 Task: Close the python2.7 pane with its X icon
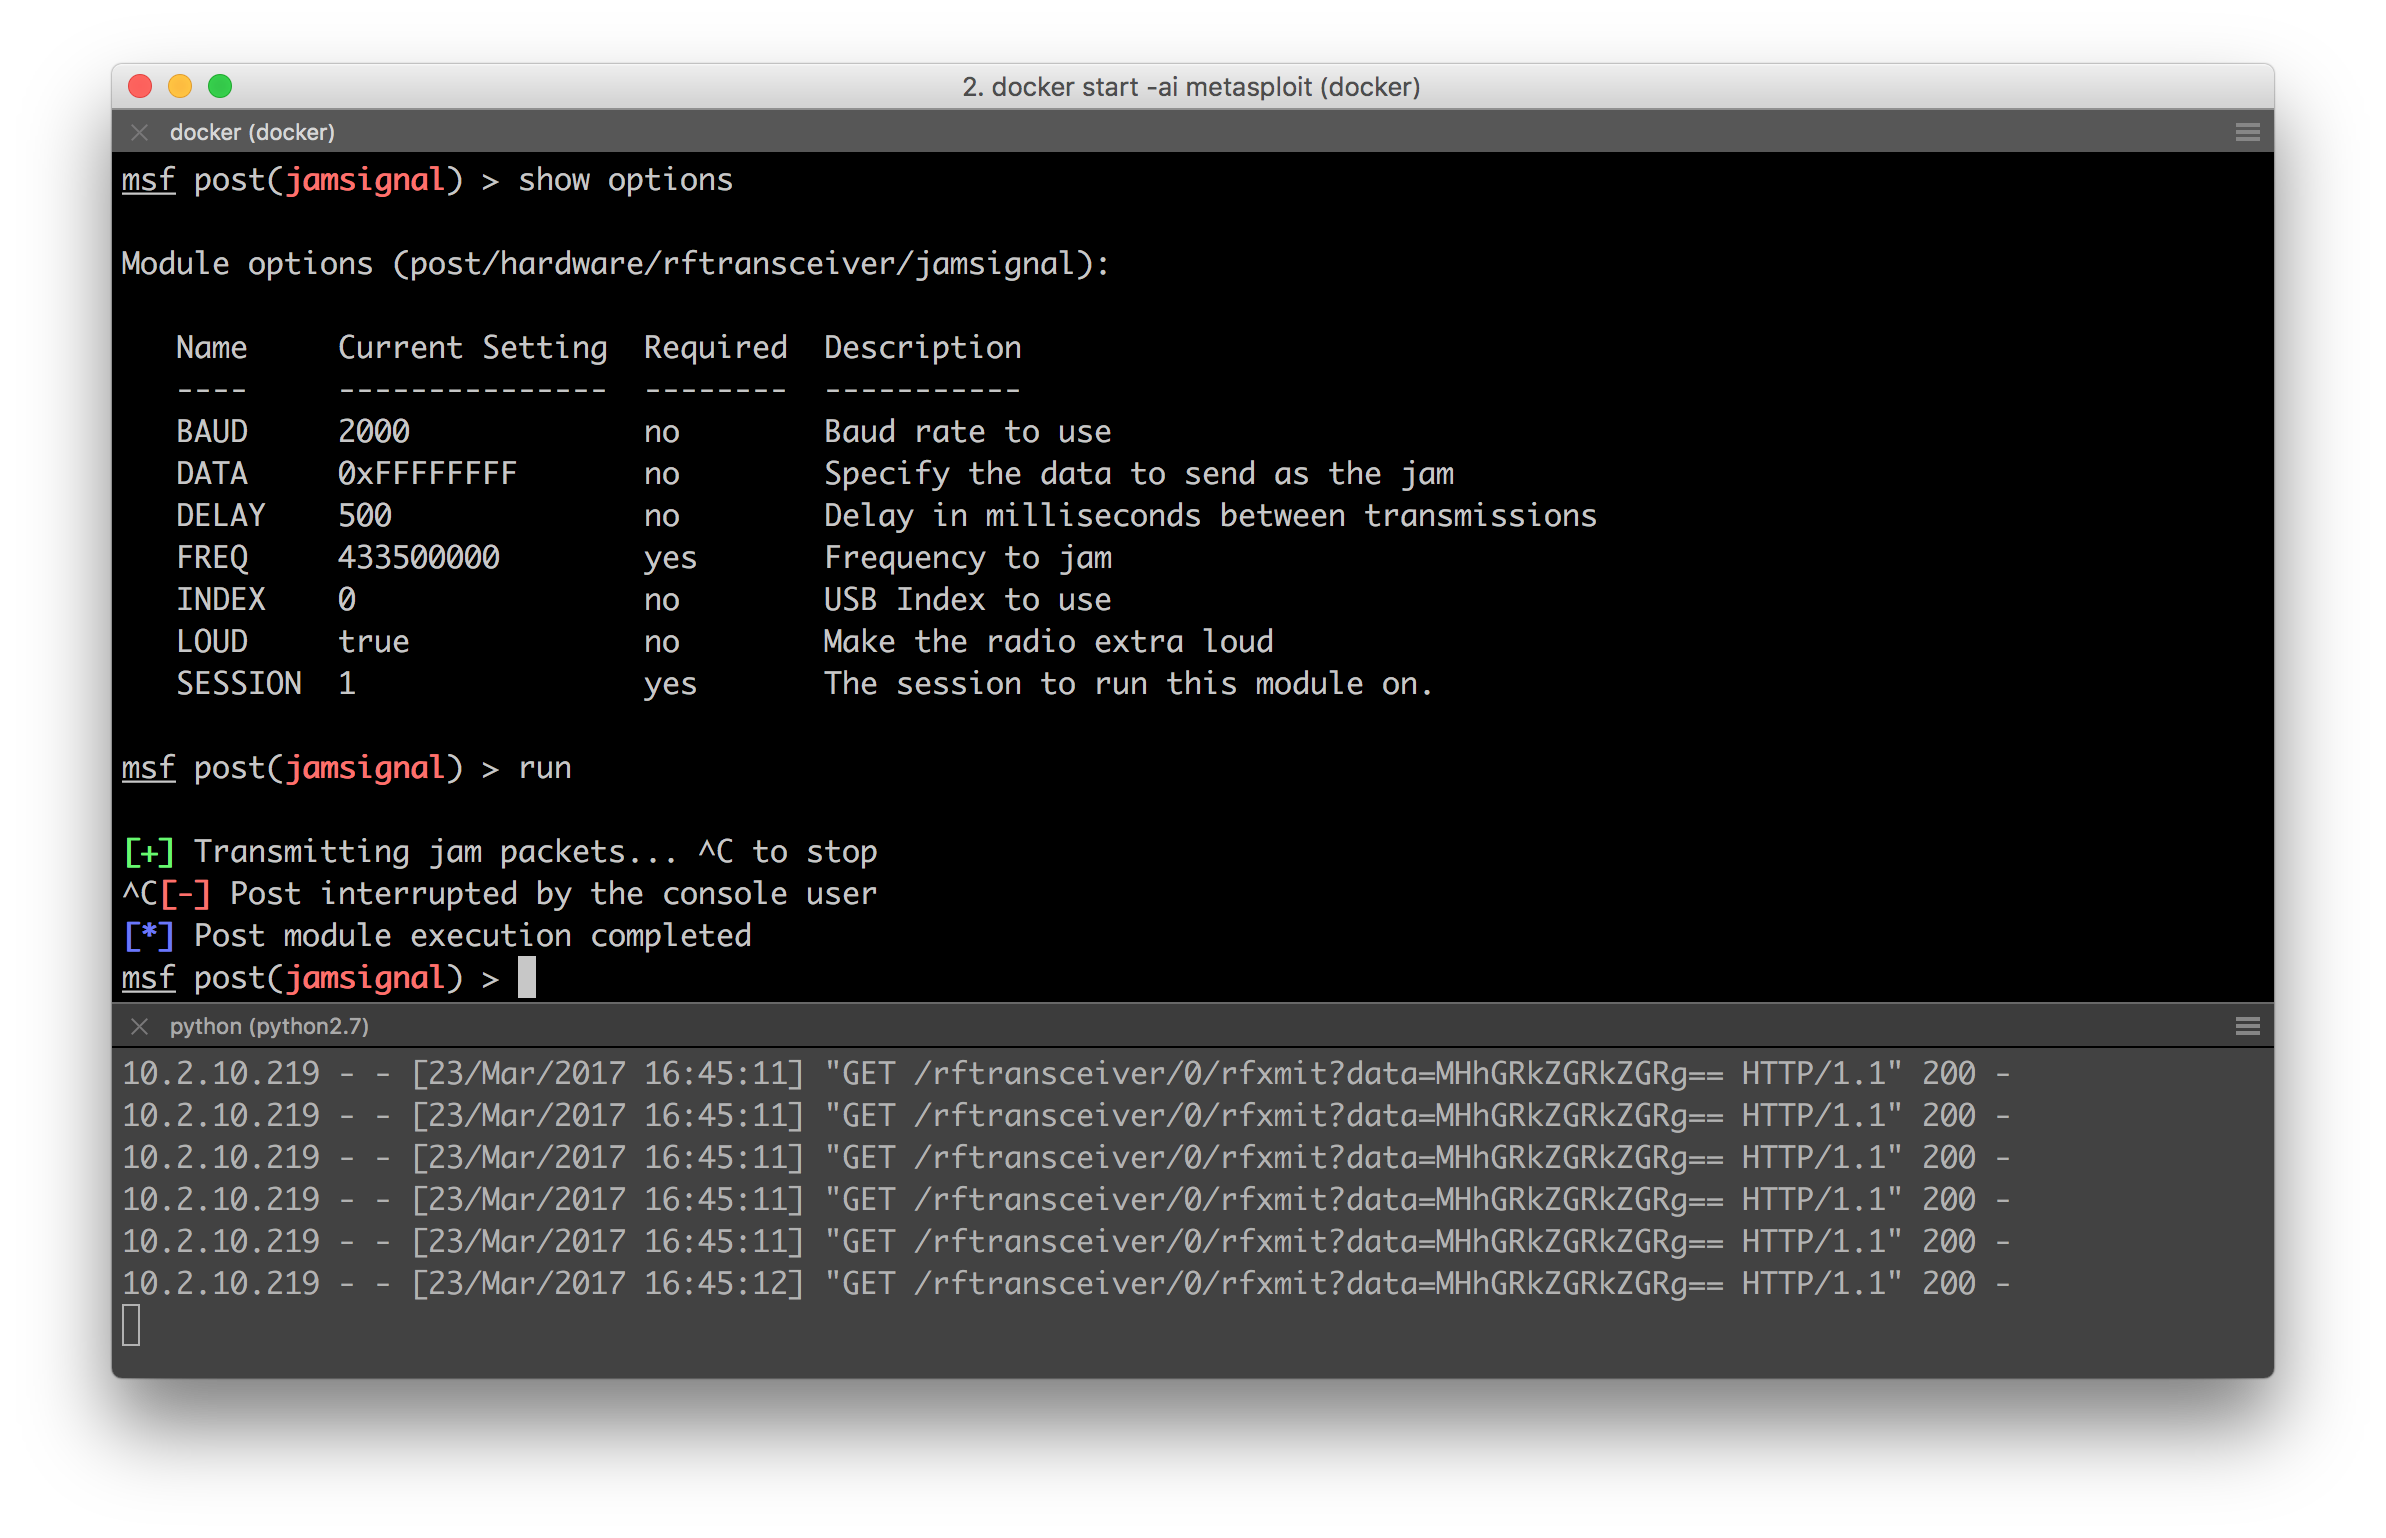click(x=140, y=1026)
